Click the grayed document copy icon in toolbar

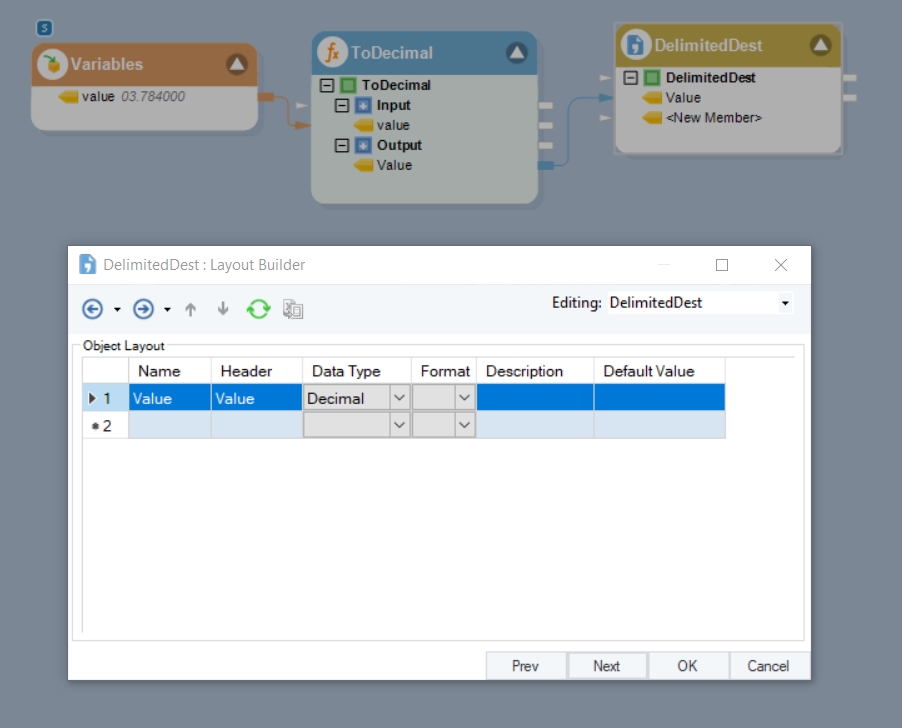coord(293,310)
